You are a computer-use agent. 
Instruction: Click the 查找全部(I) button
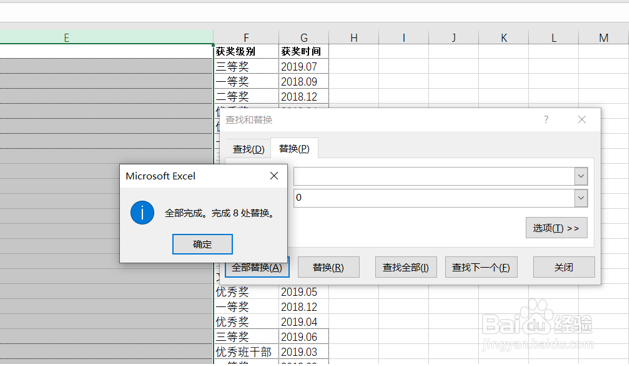(406, 267)
